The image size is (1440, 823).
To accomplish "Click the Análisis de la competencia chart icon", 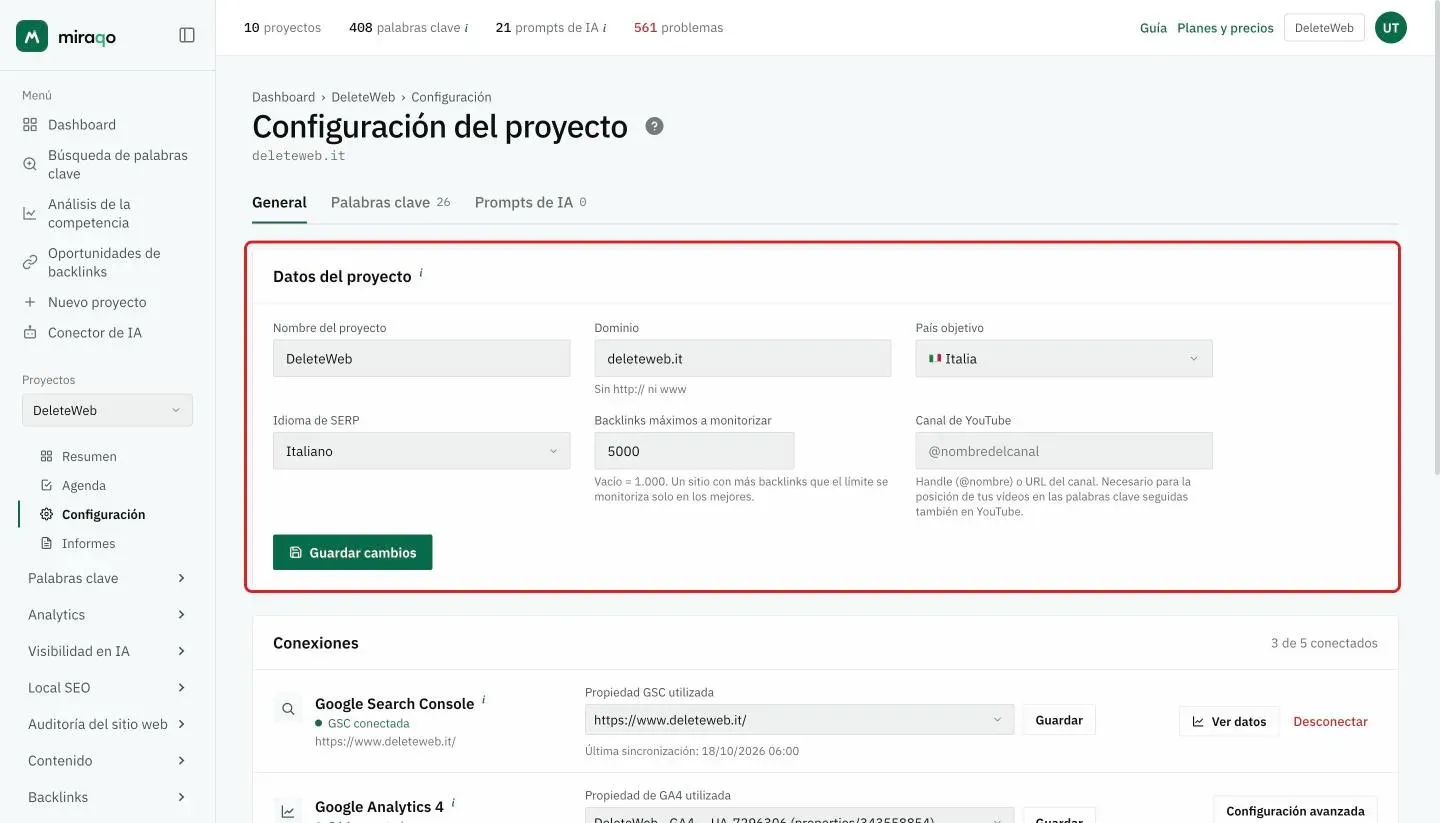I will 30,213.
